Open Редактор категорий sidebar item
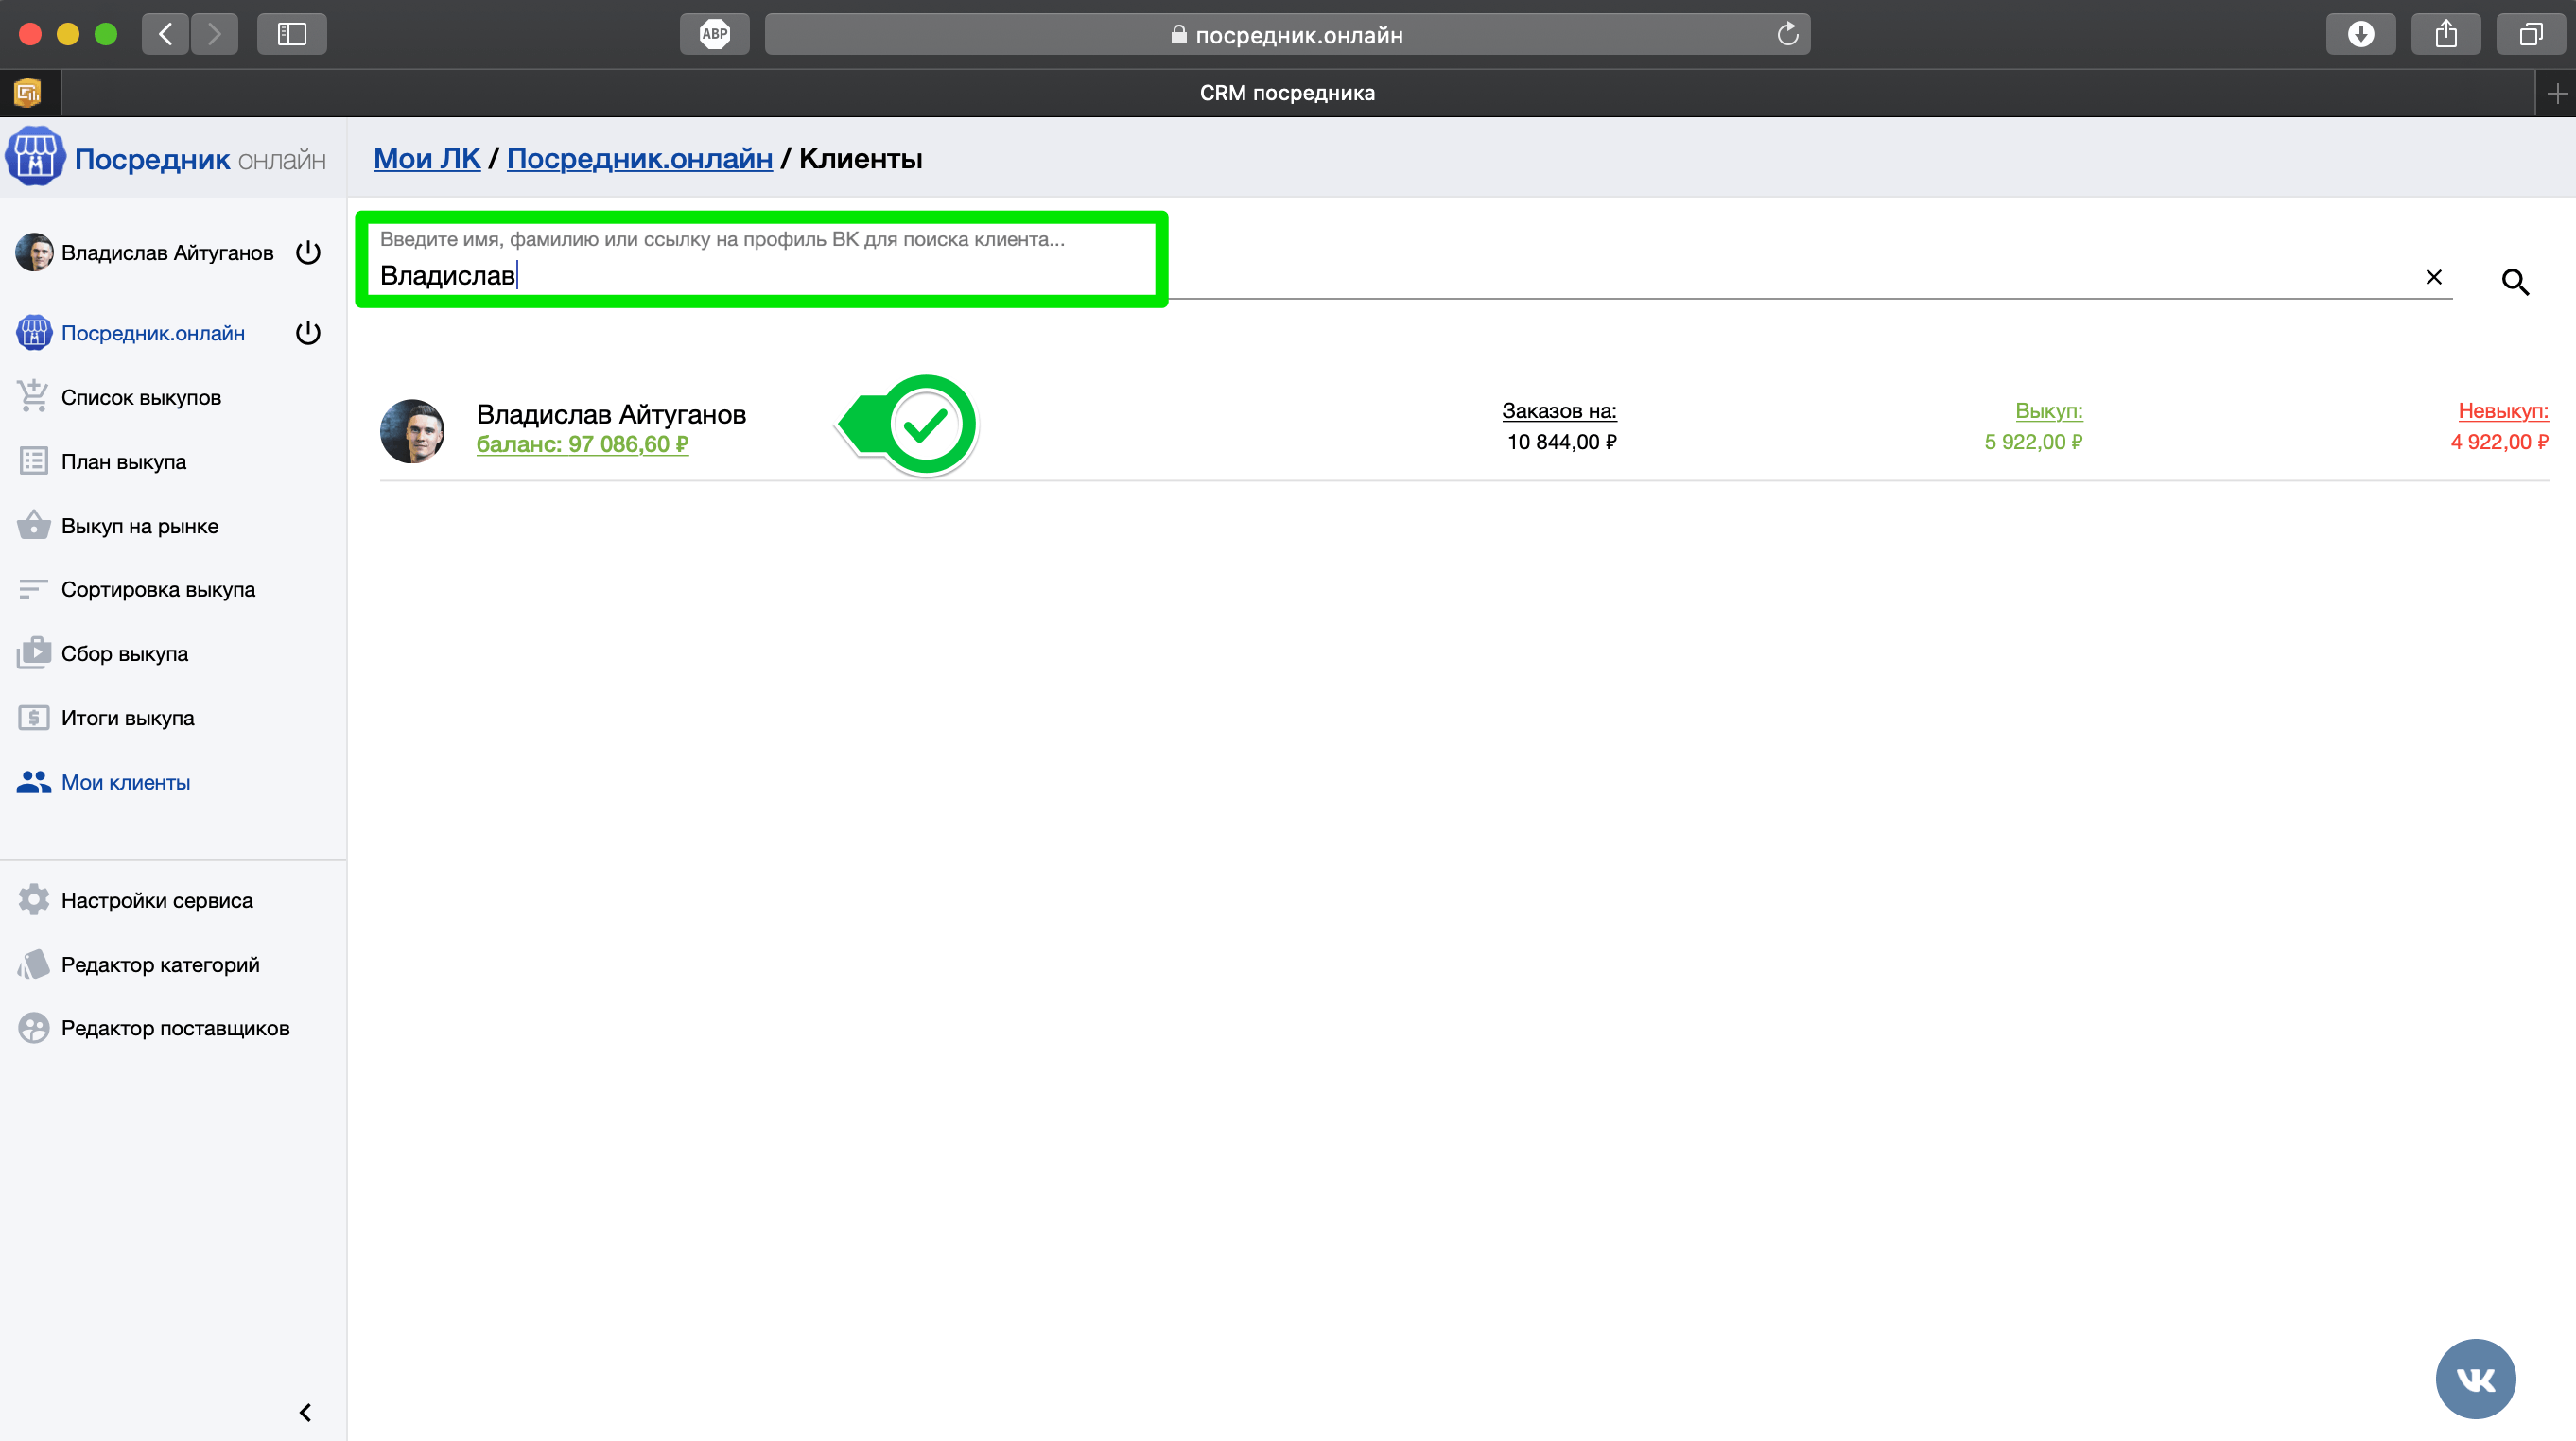 click(160, 964)
